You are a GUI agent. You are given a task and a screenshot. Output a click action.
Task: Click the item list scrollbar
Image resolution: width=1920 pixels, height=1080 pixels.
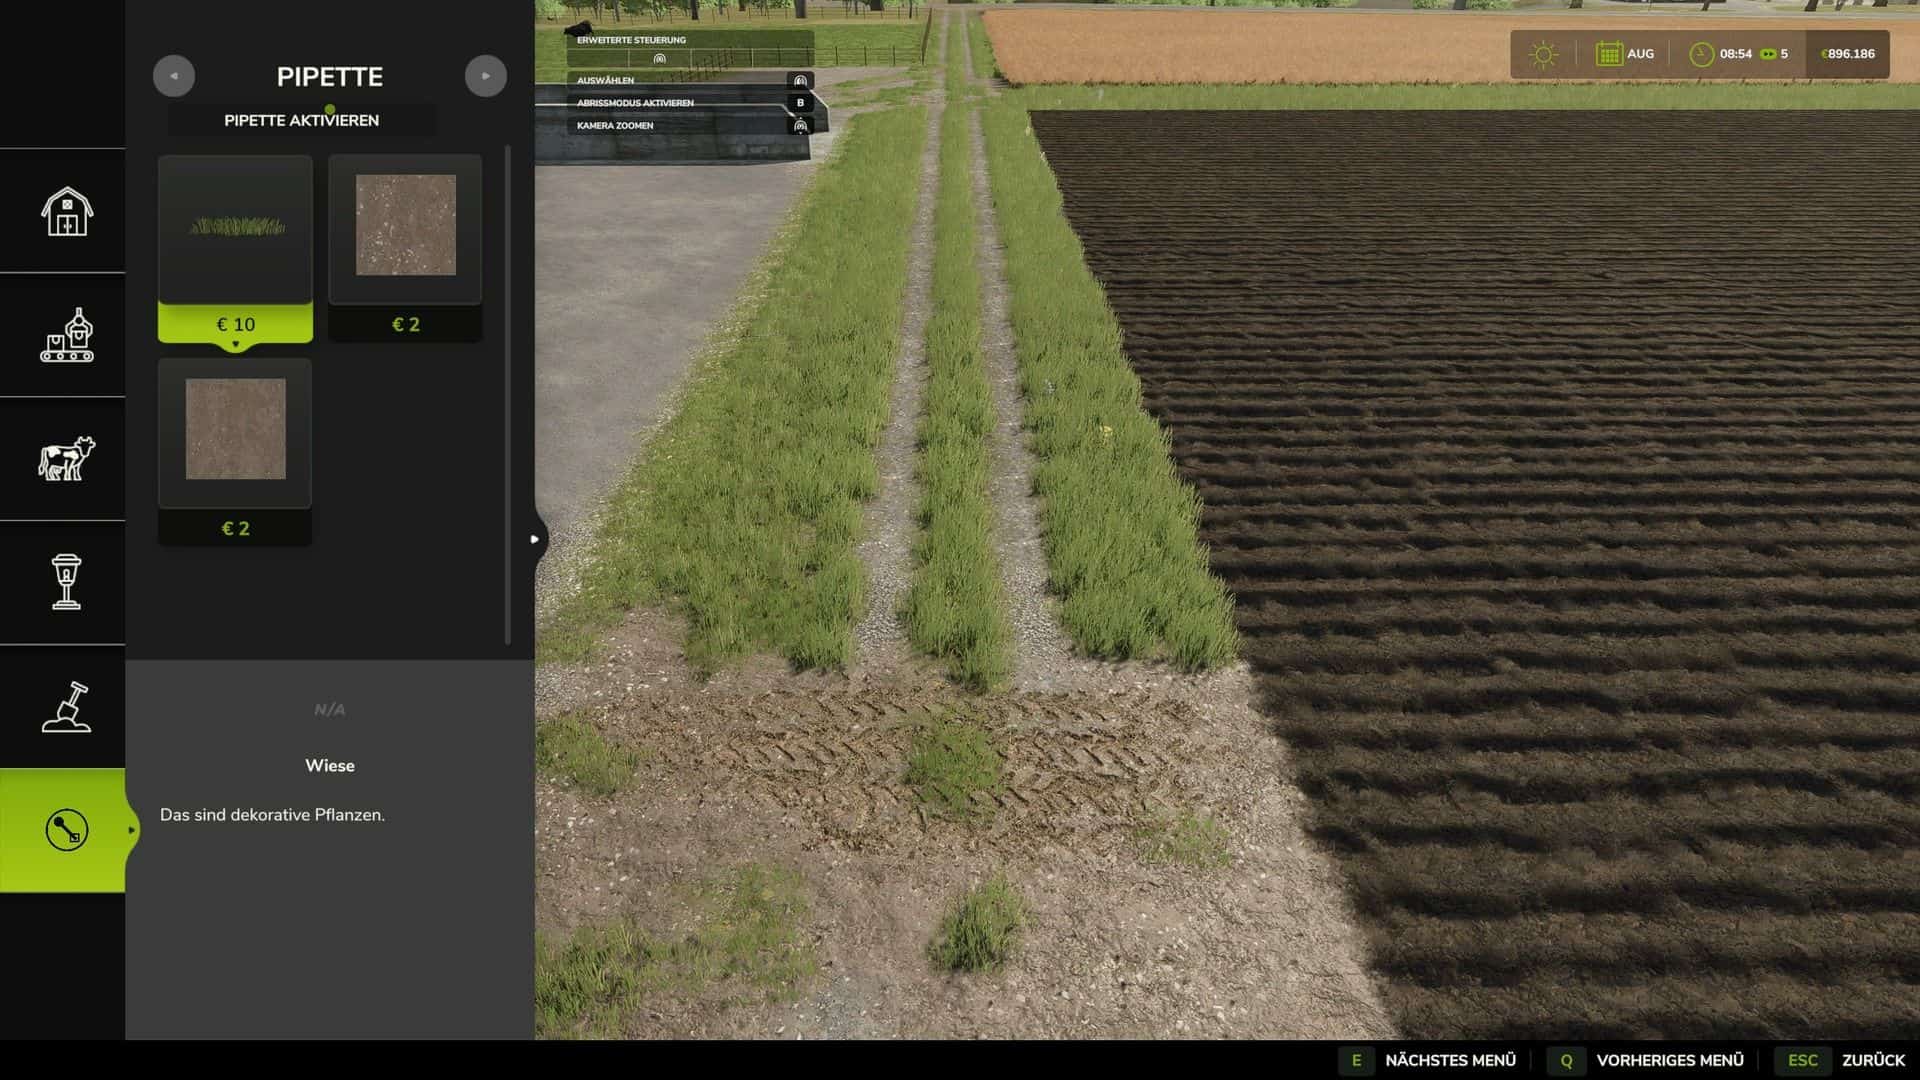[508, 395]
